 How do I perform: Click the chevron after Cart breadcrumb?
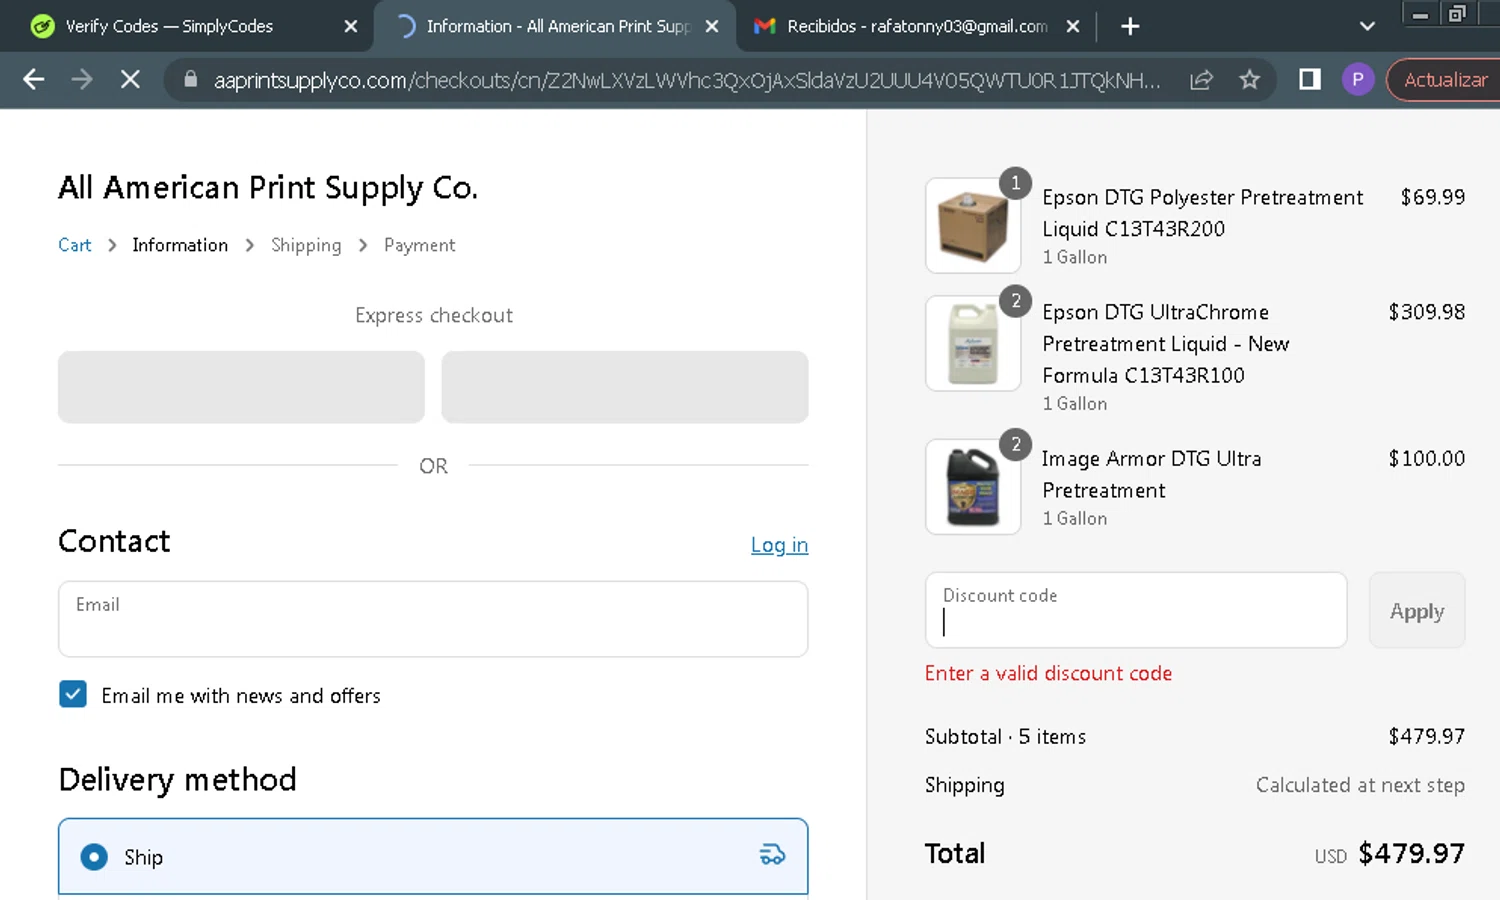click(x=112, y=245)
